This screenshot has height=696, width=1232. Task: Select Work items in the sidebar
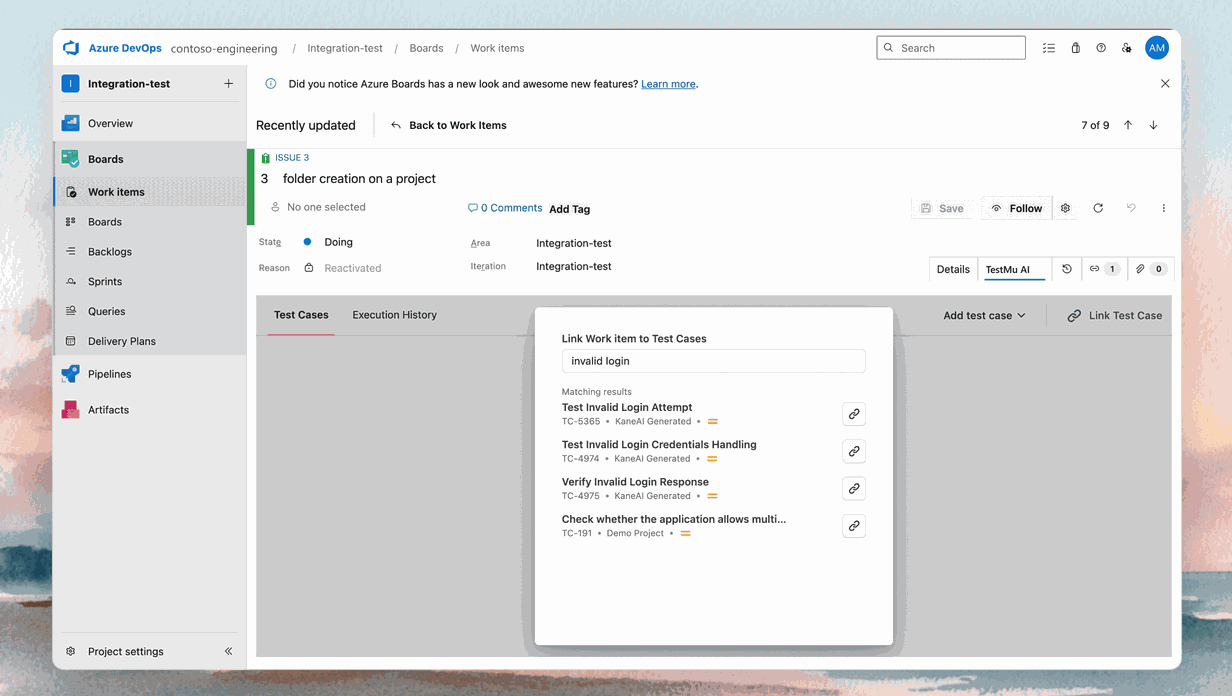150,192
